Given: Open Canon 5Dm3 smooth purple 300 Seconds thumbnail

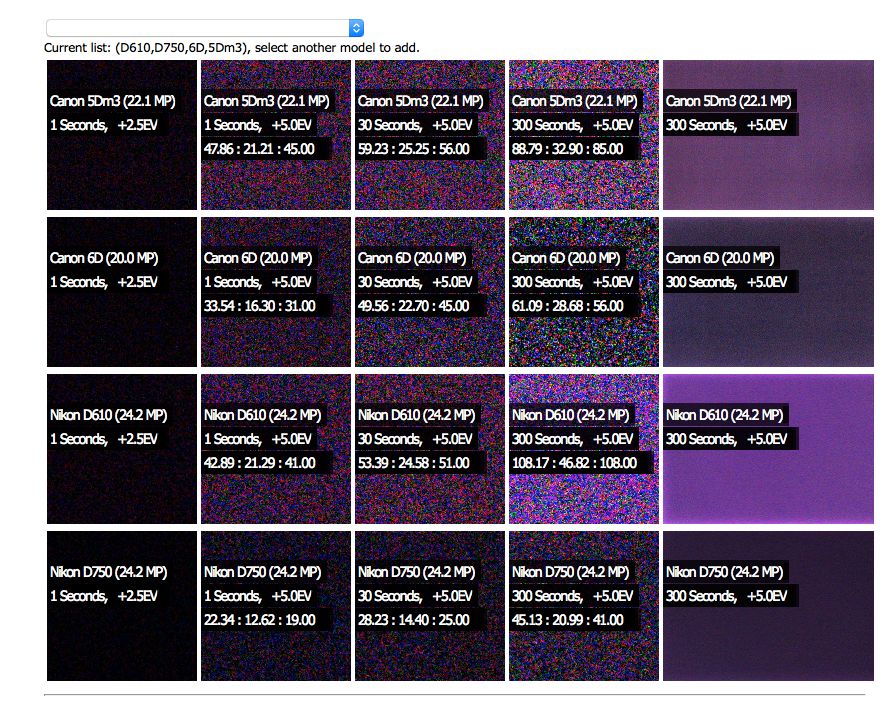Looking at the screenshot, I should [x=769, y=135].
